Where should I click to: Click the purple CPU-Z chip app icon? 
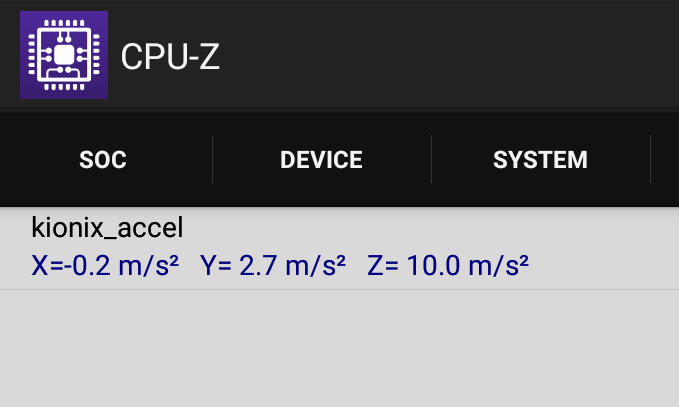pyautogui.click(x=64, y=55)
